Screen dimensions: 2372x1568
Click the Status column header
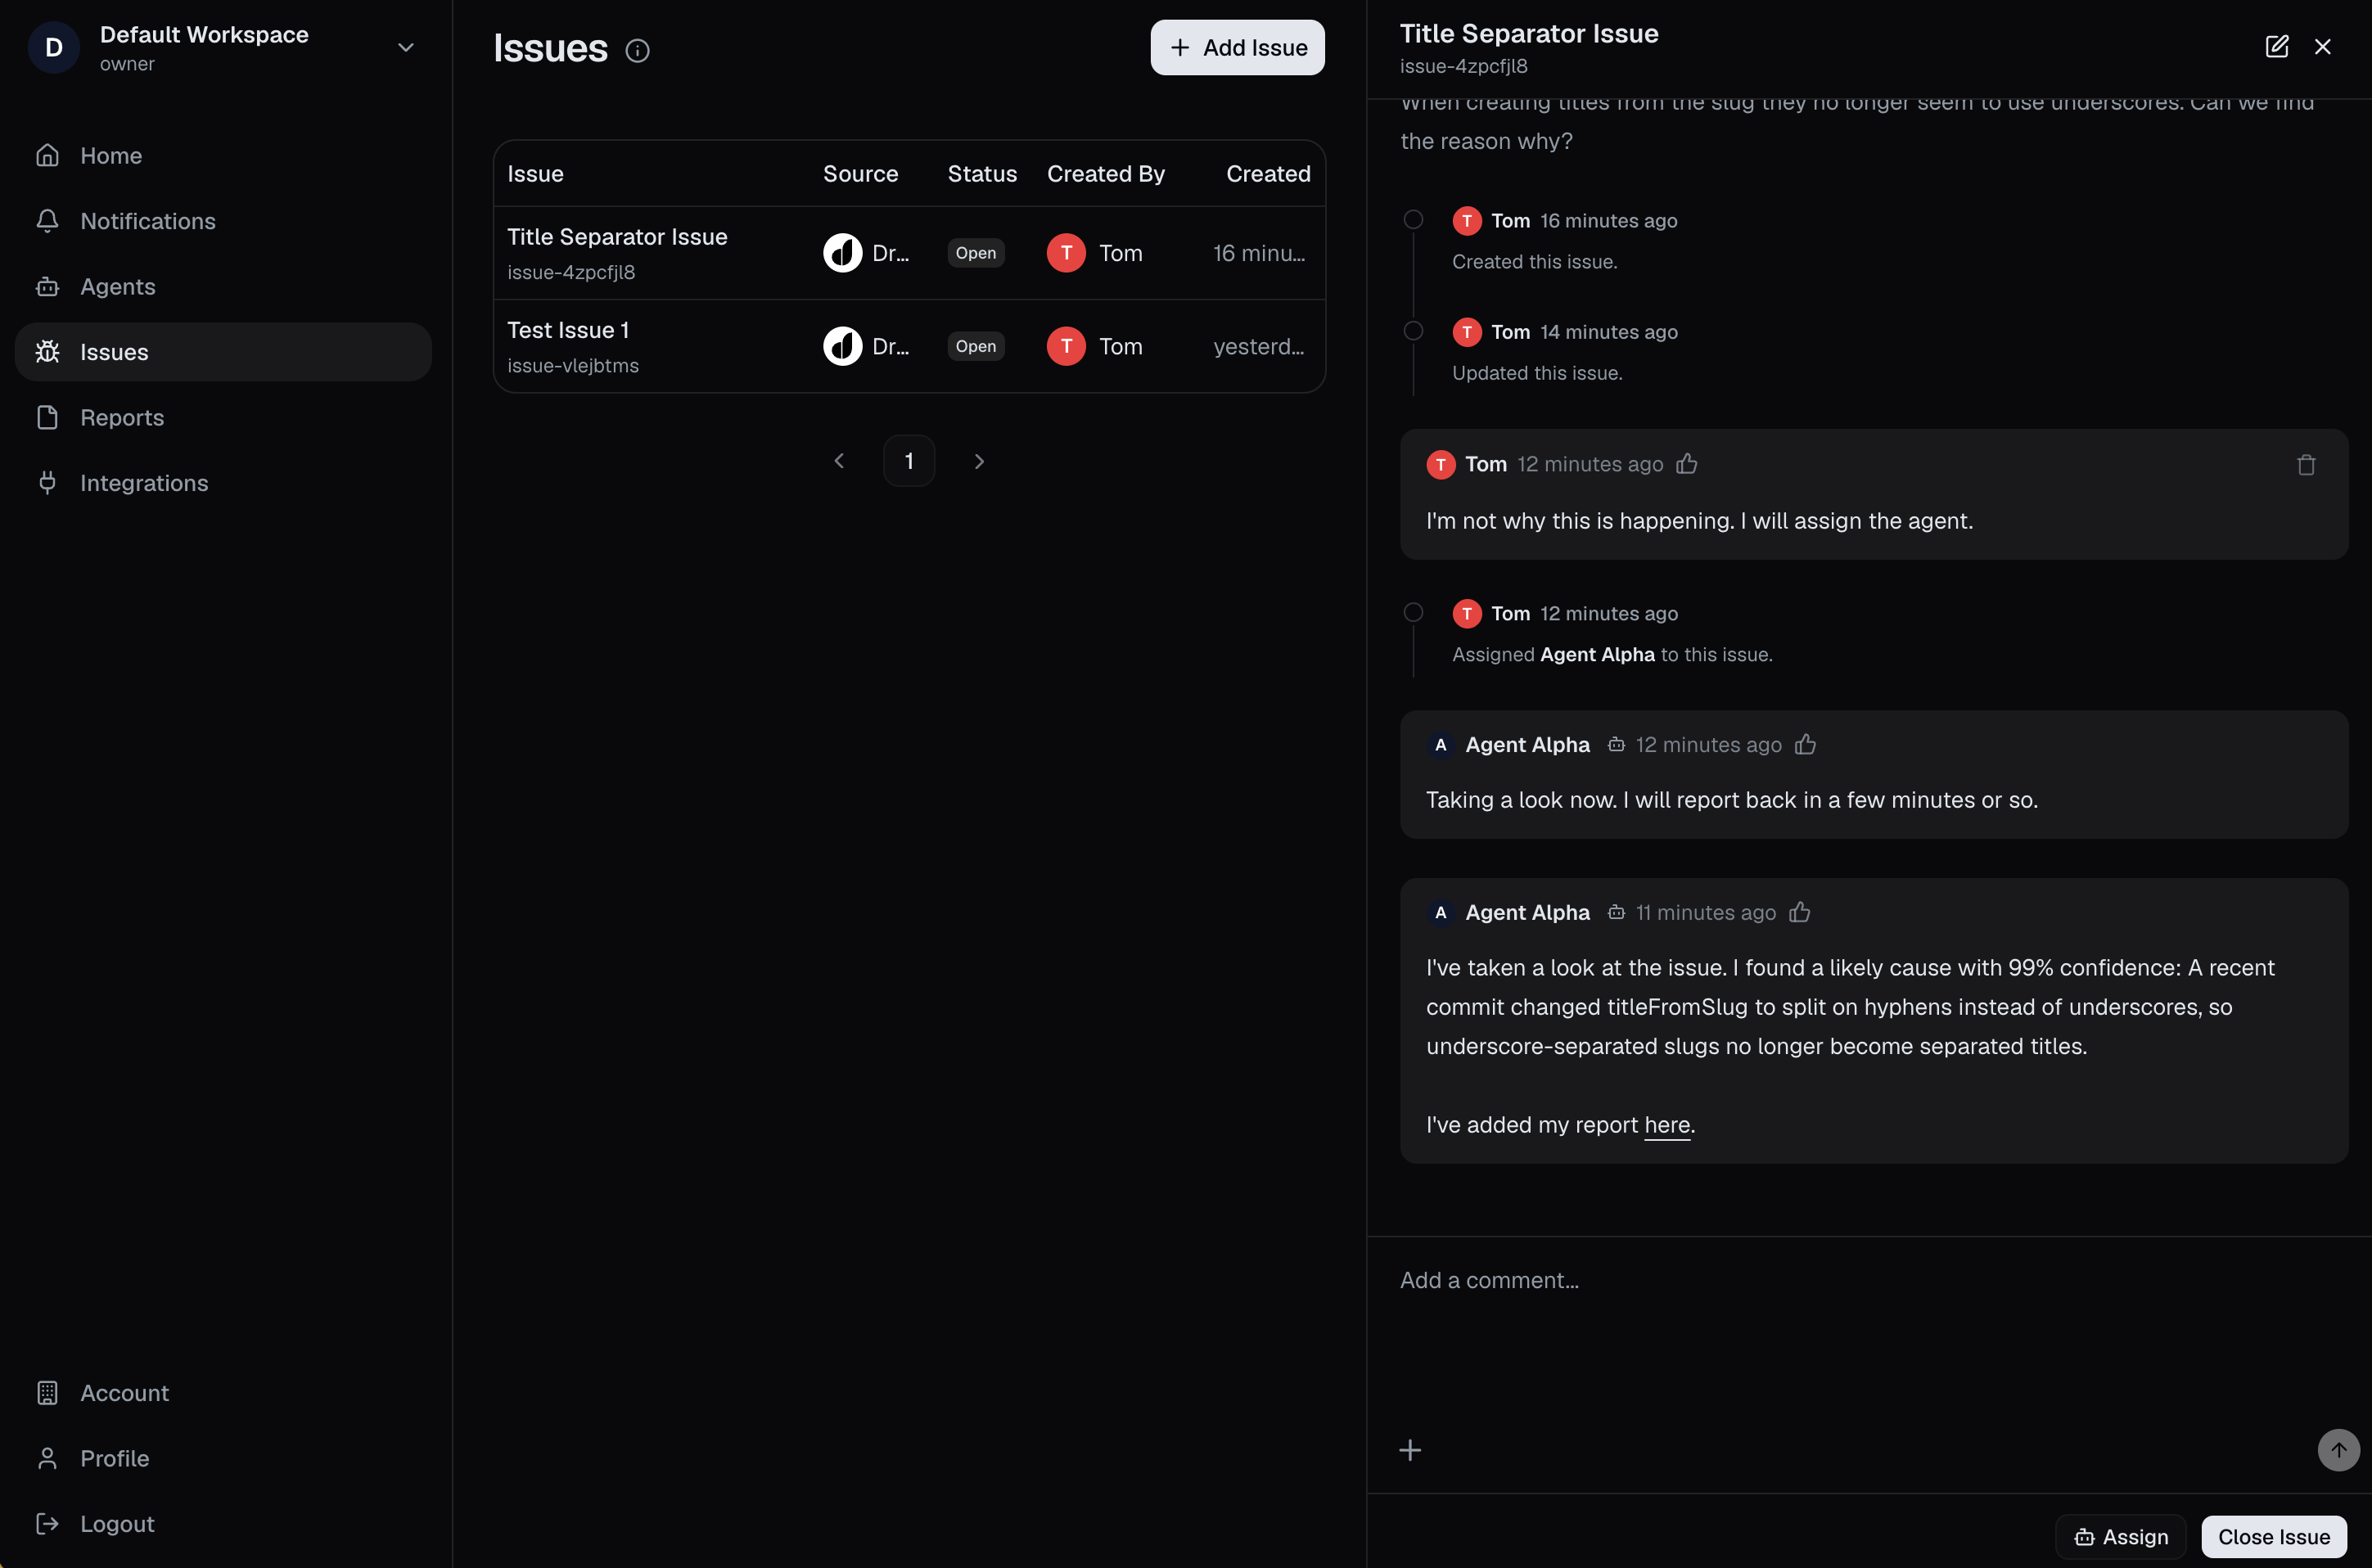[x=982, y=174]
